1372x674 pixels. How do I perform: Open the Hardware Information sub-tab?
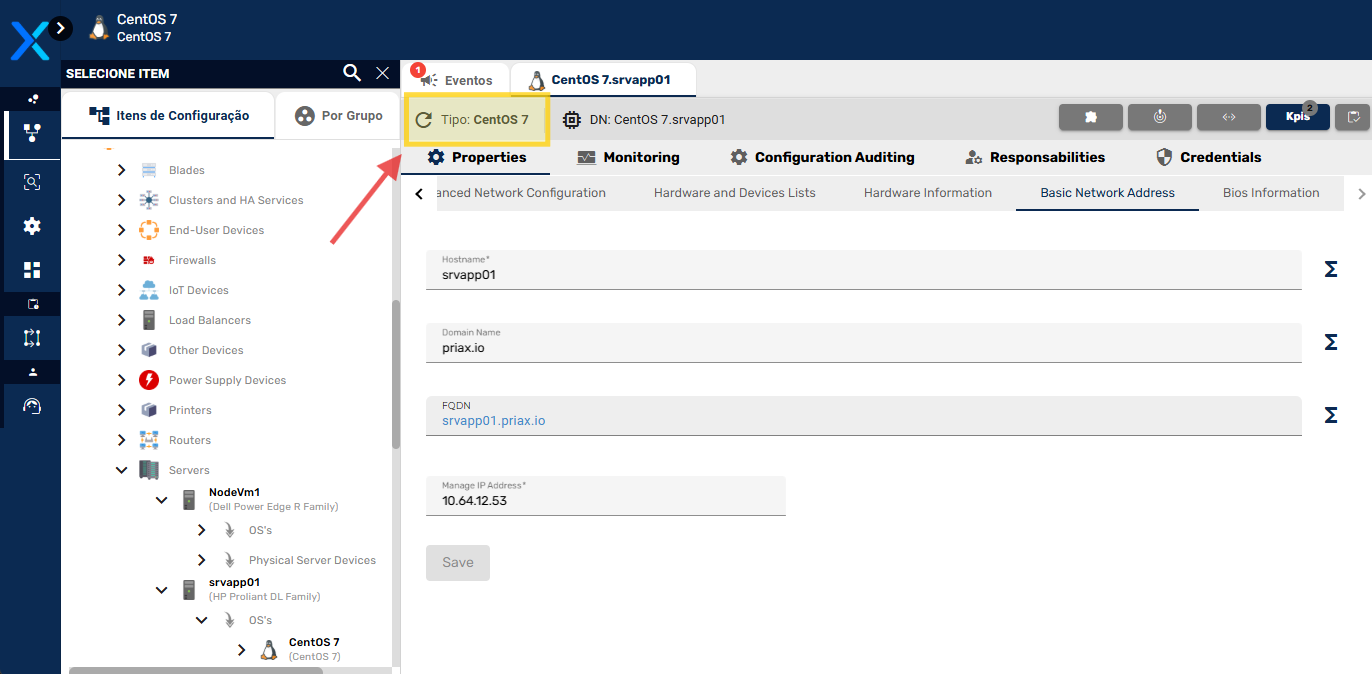click(x=927, y=193)
